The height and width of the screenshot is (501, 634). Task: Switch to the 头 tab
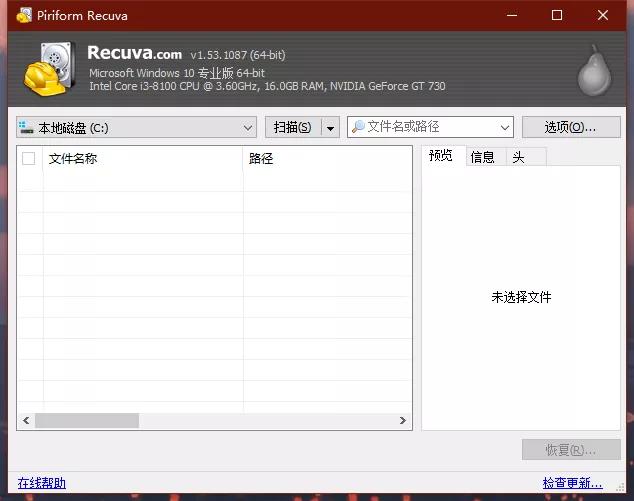click(x=518, y=157)
